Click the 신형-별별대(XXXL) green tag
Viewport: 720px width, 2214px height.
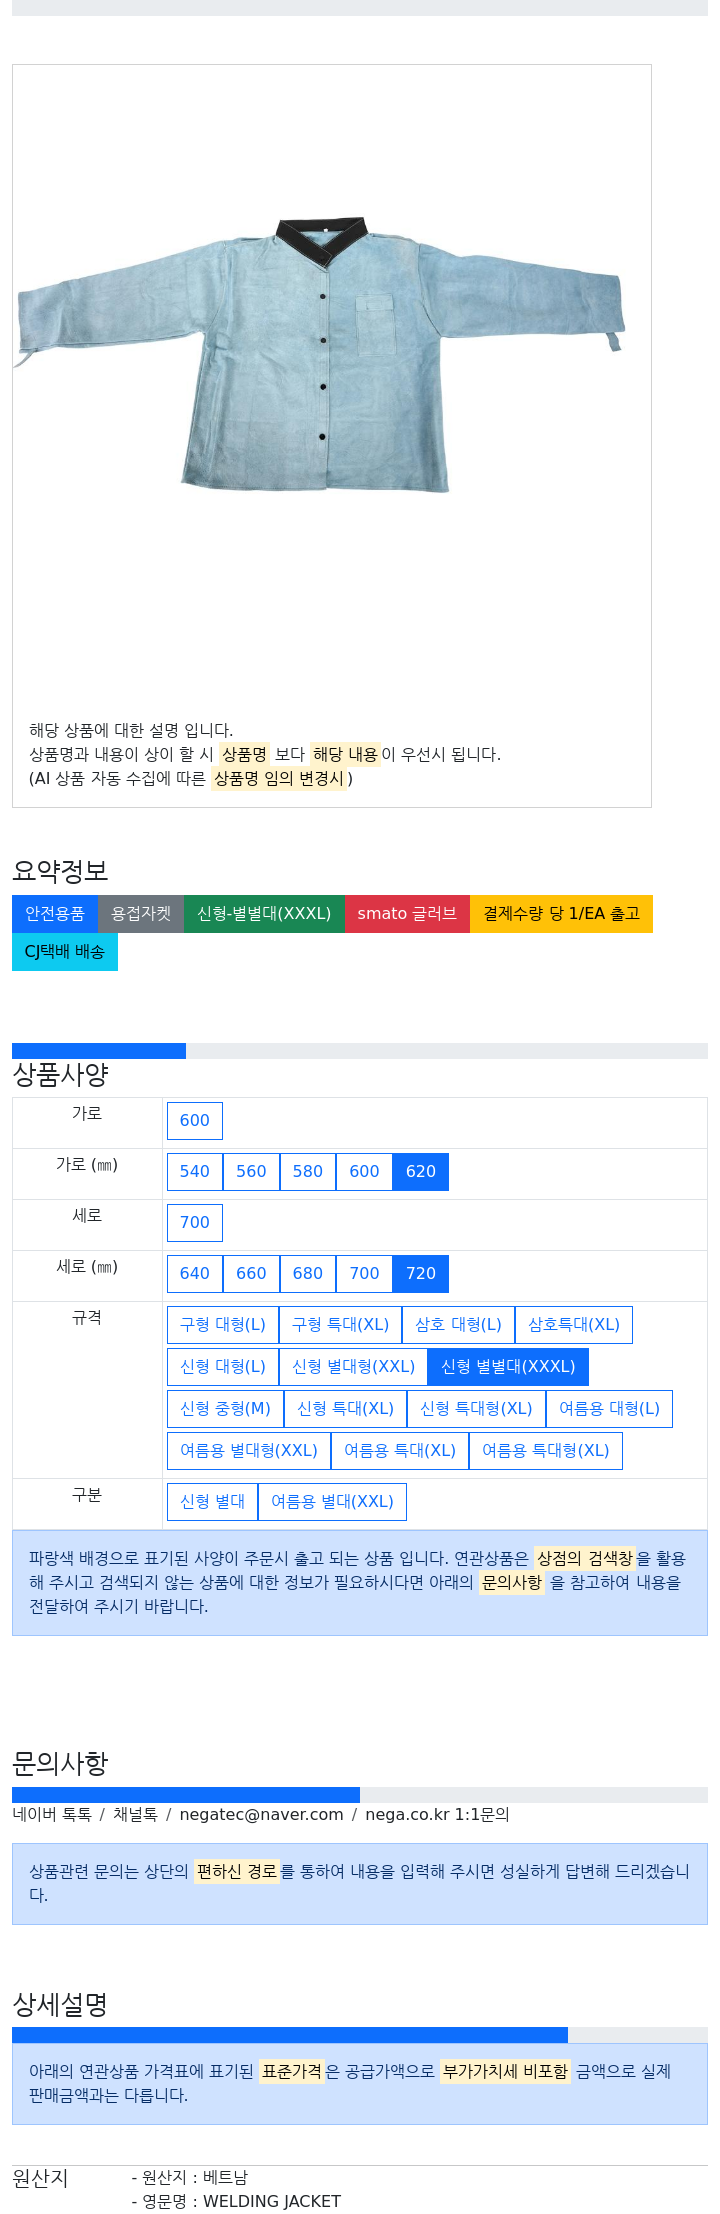click(264, 914)
